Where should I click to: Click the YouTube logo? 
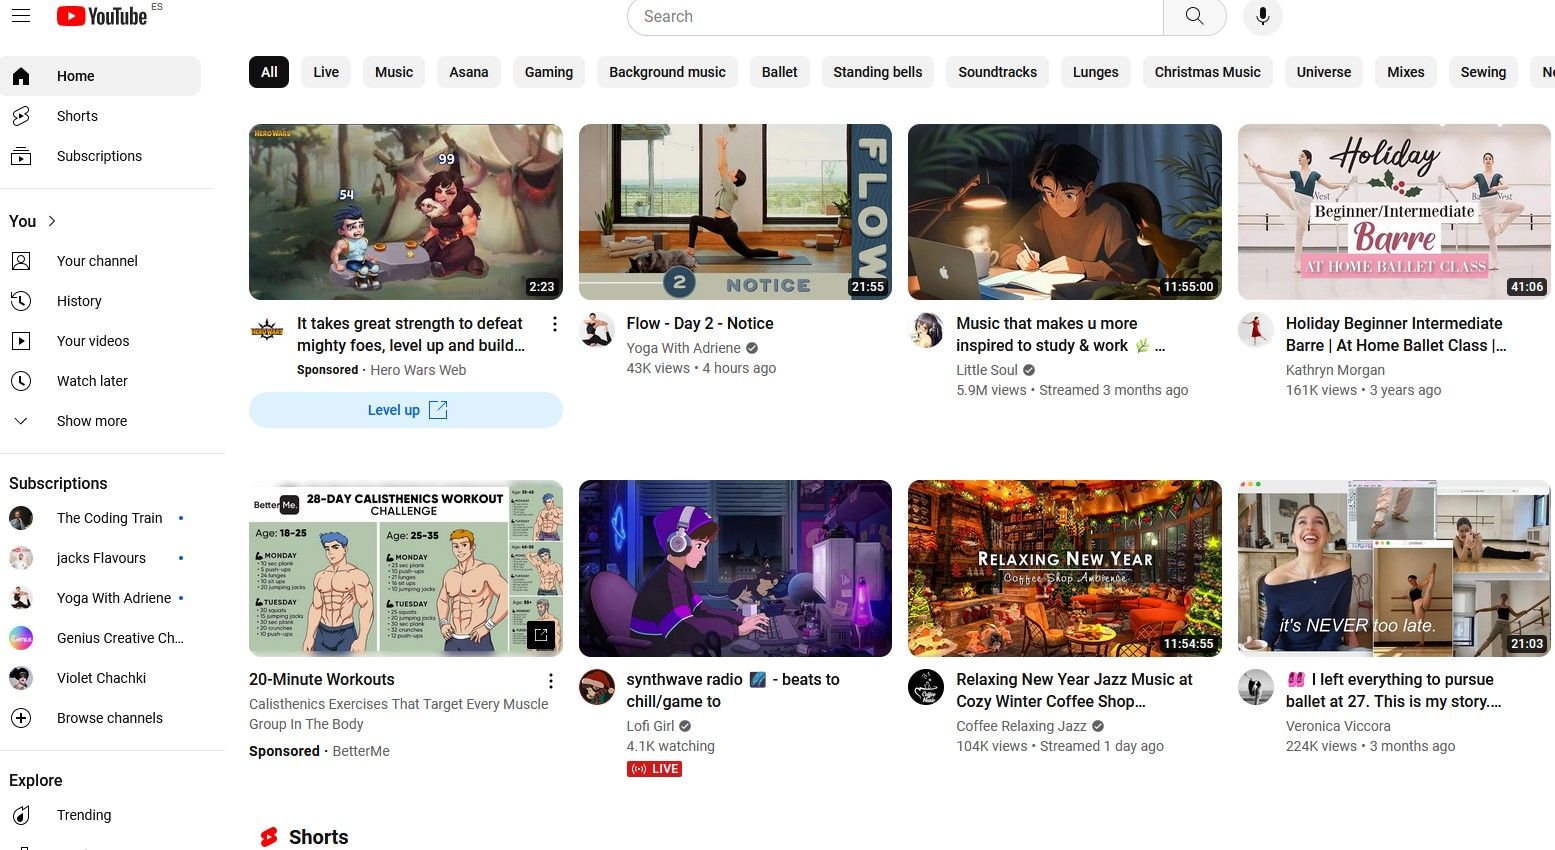click(x=101, y=15)
